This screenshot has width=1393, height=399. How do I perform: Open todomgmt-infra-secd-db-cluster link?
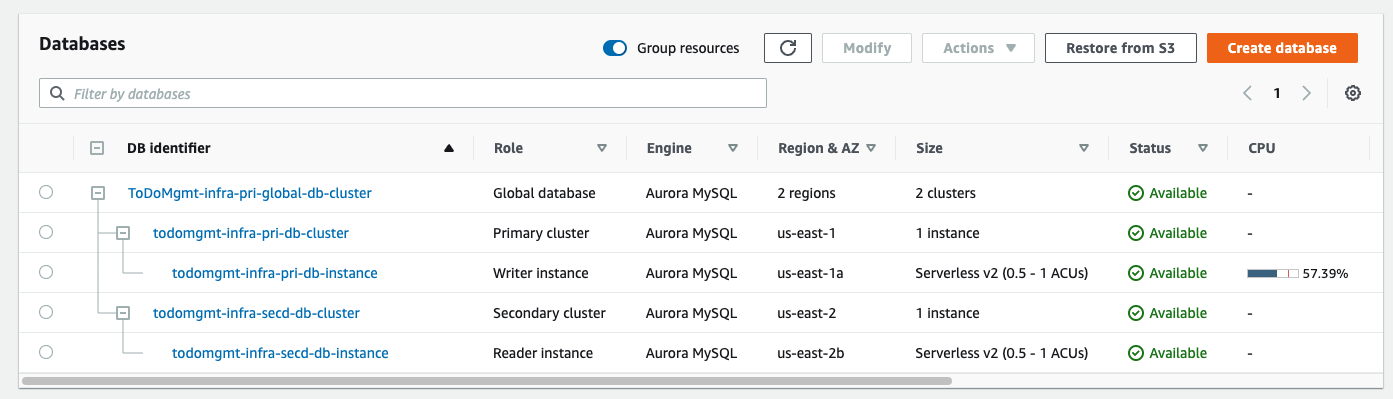coord(256,313)
